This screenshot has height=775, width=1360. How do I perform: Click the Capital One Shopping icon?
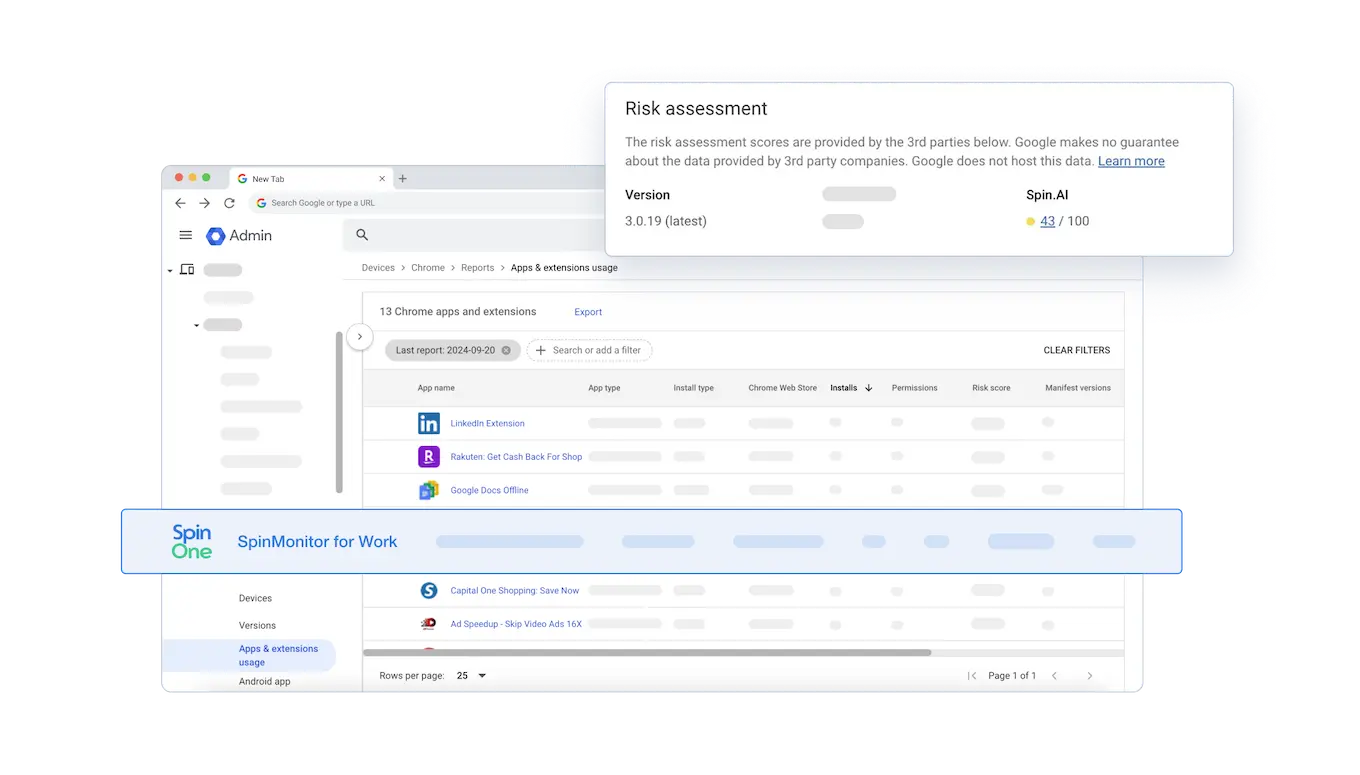pyautogui.click(x=429, y=590)
